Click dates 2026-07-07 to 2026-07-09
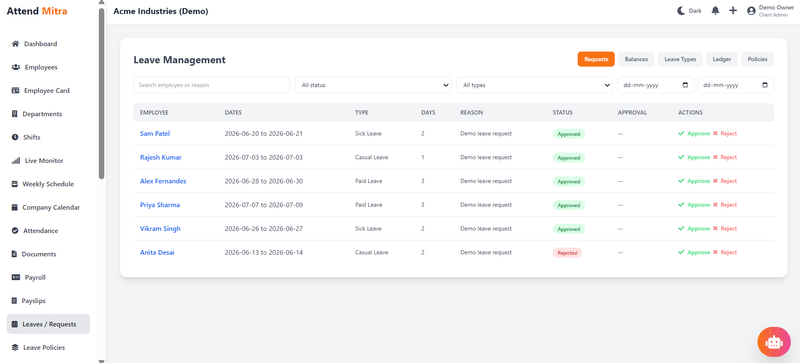The image size is (800, 363). click(x=264, y=205)
